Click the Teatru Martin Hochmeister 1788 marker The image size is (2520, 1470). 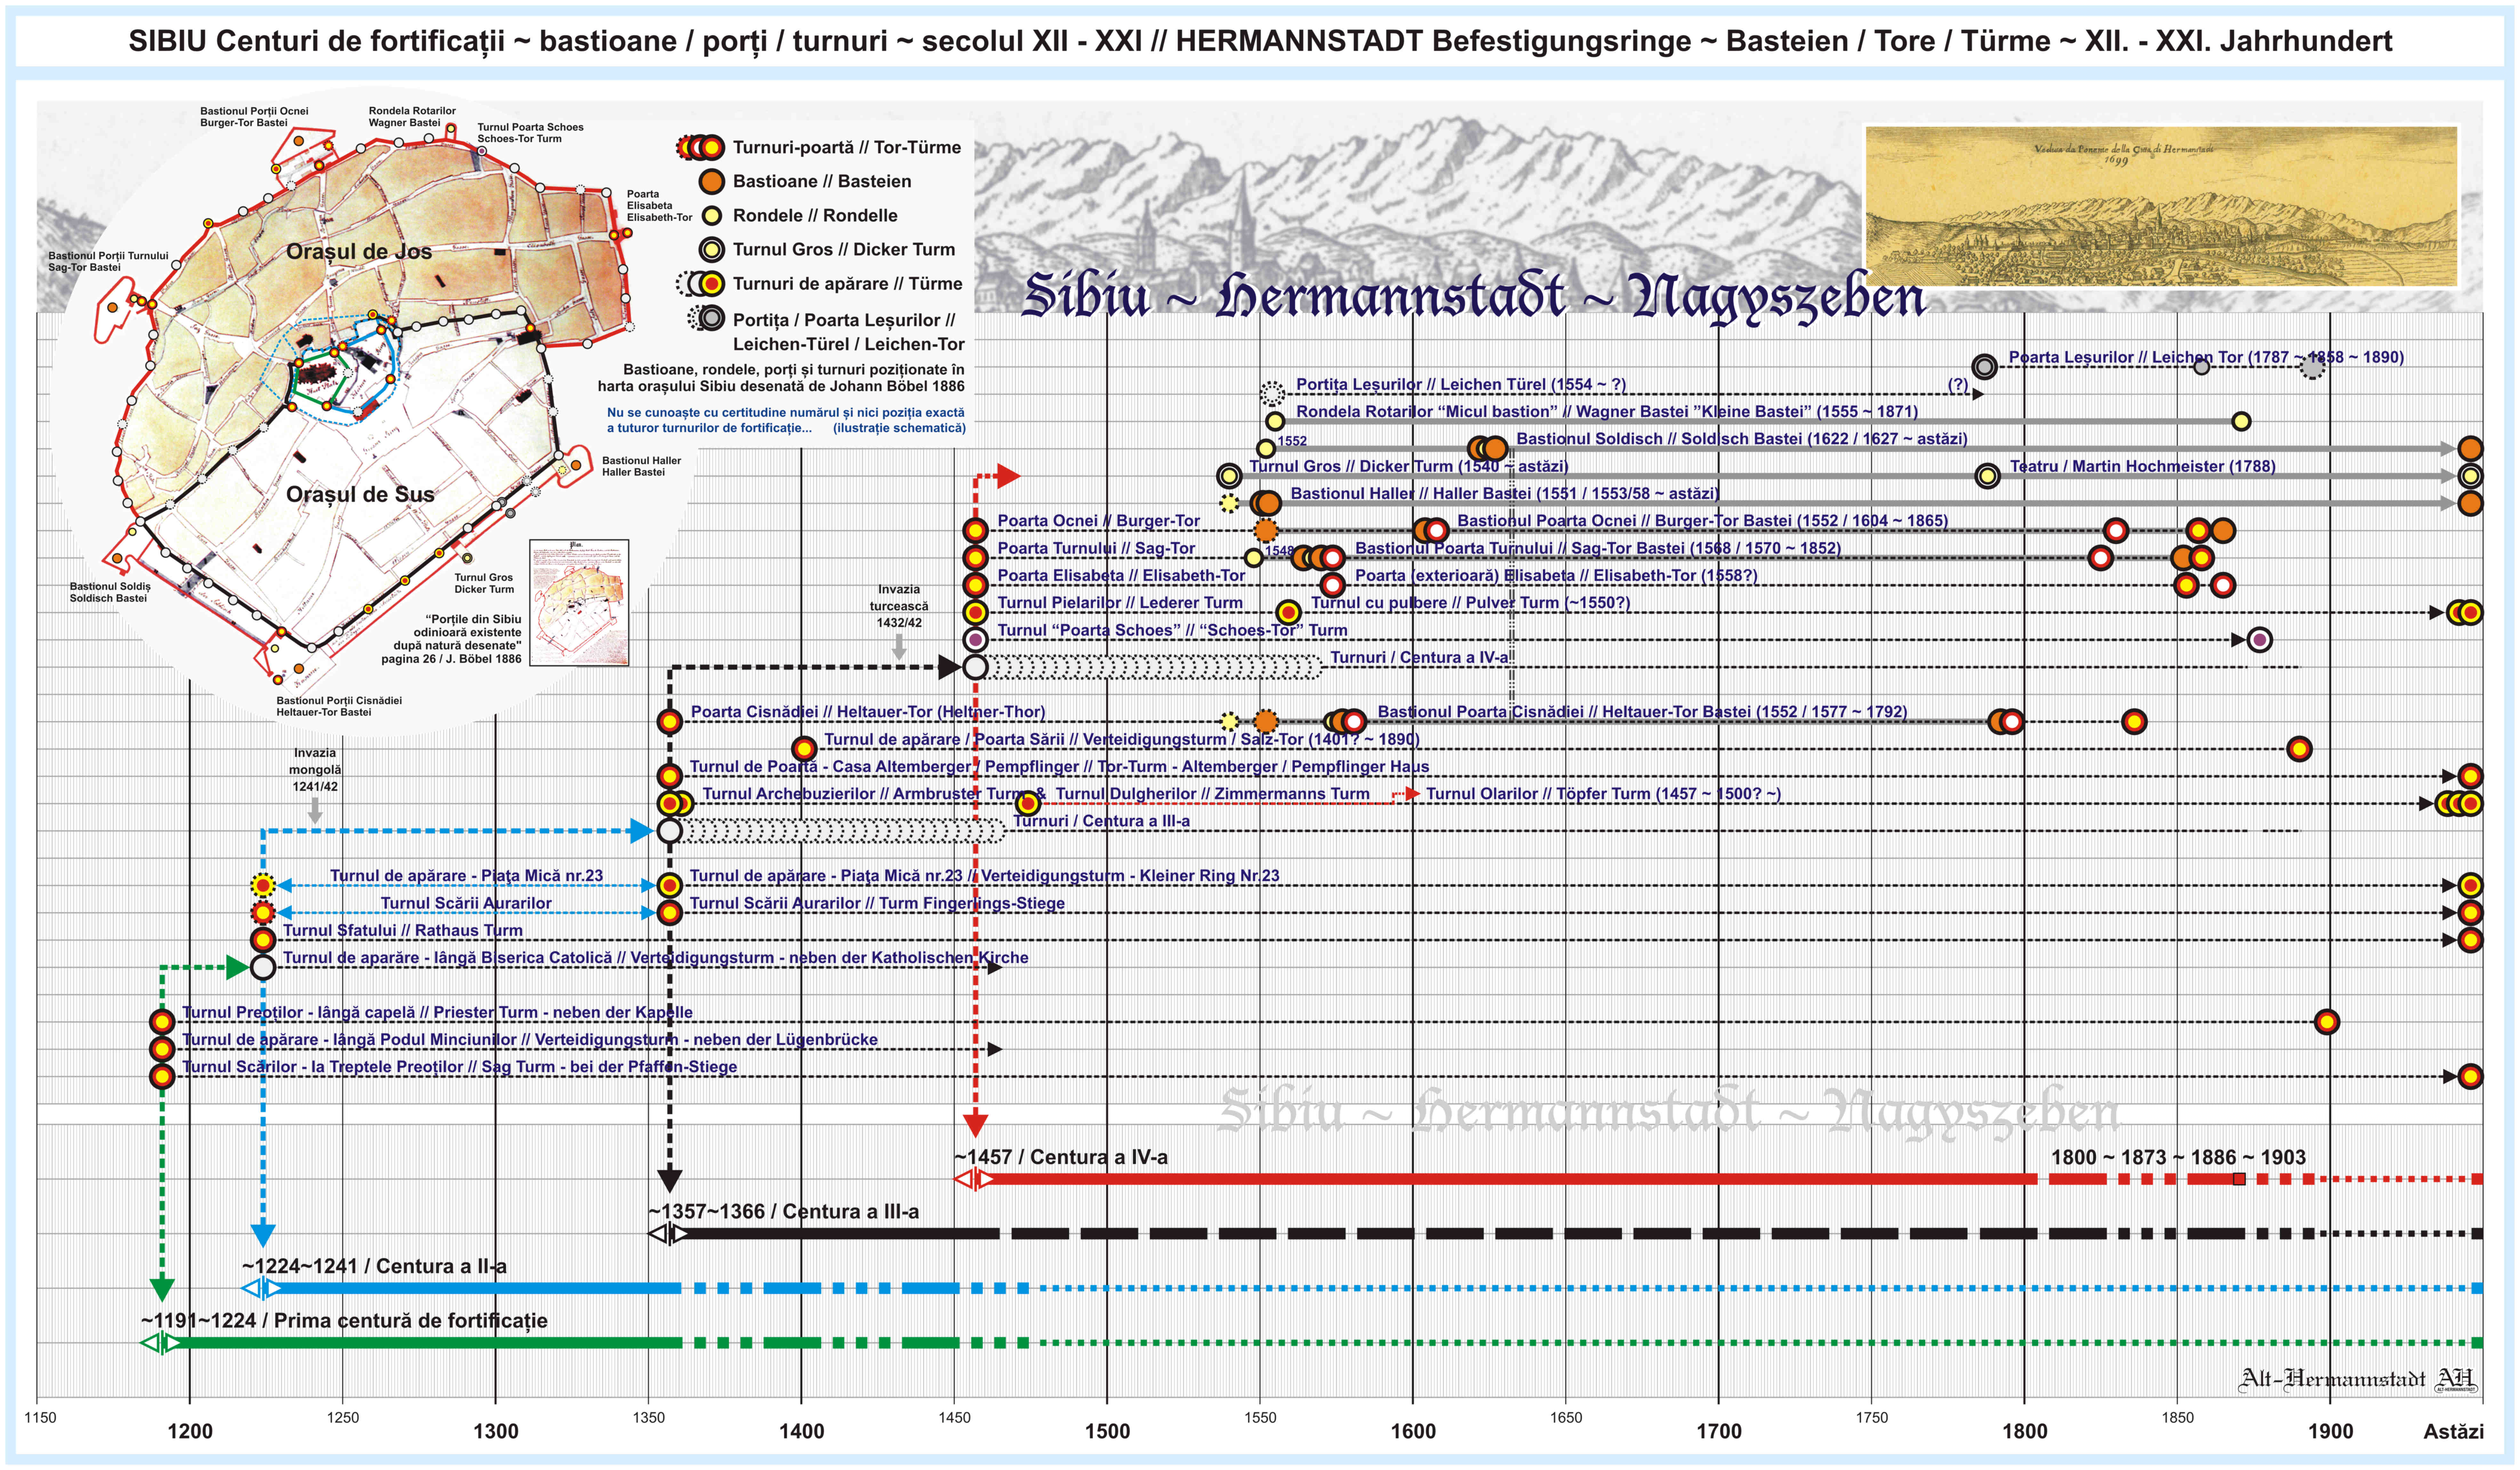(x=1988, y=476)
